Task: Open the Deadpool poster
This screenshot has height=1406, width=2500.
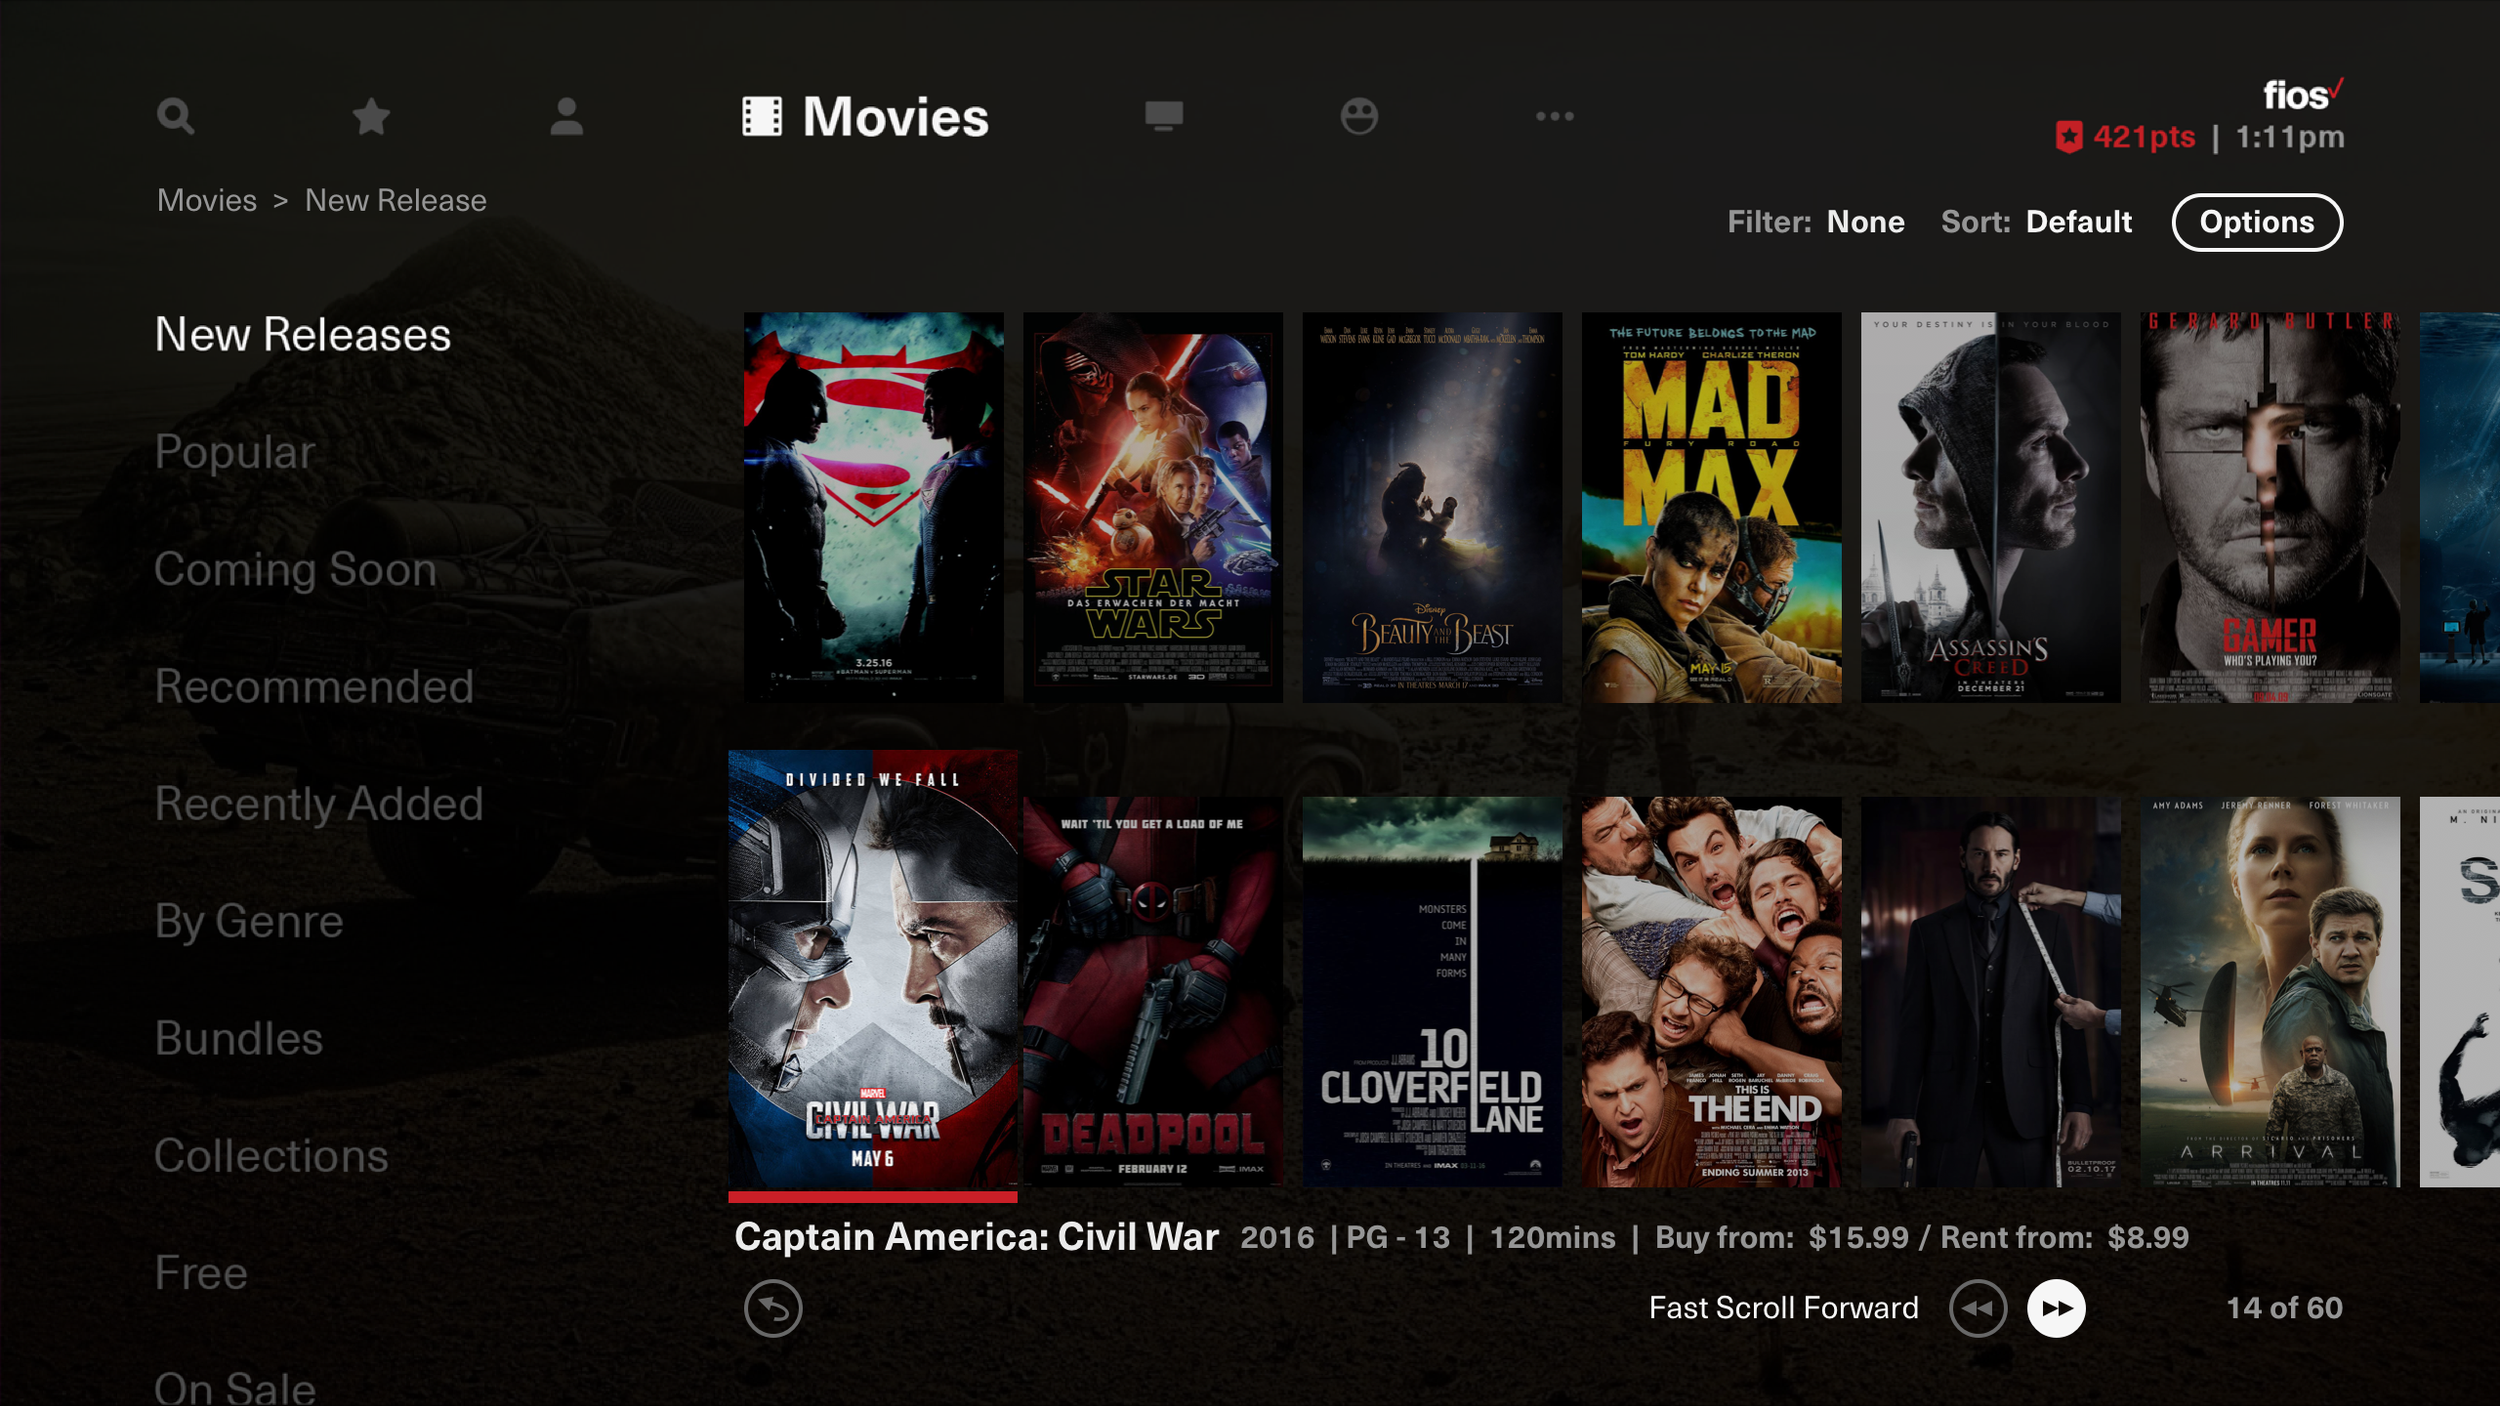Action: (1153, 992)
